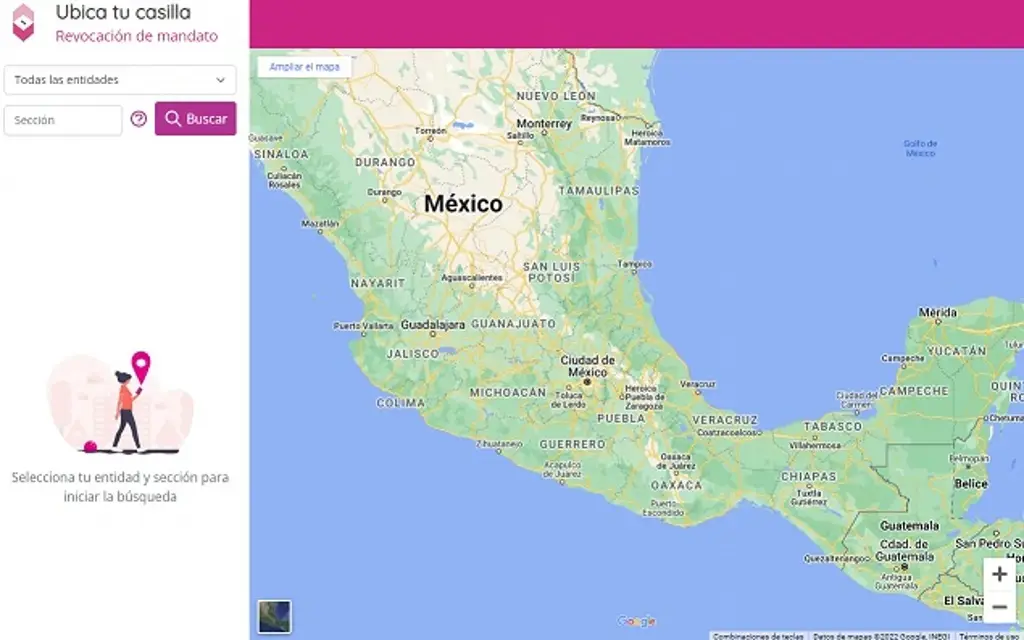Click the SINALOA state label
The height and width of the screenshot is (640, 1024).
(x=281, y=154)
